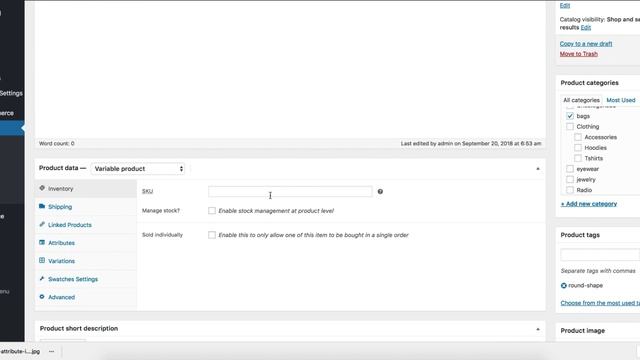Viewport: 640px width, 360px height.
Task: Remove the round-shape tag
Action: point(564,286)
